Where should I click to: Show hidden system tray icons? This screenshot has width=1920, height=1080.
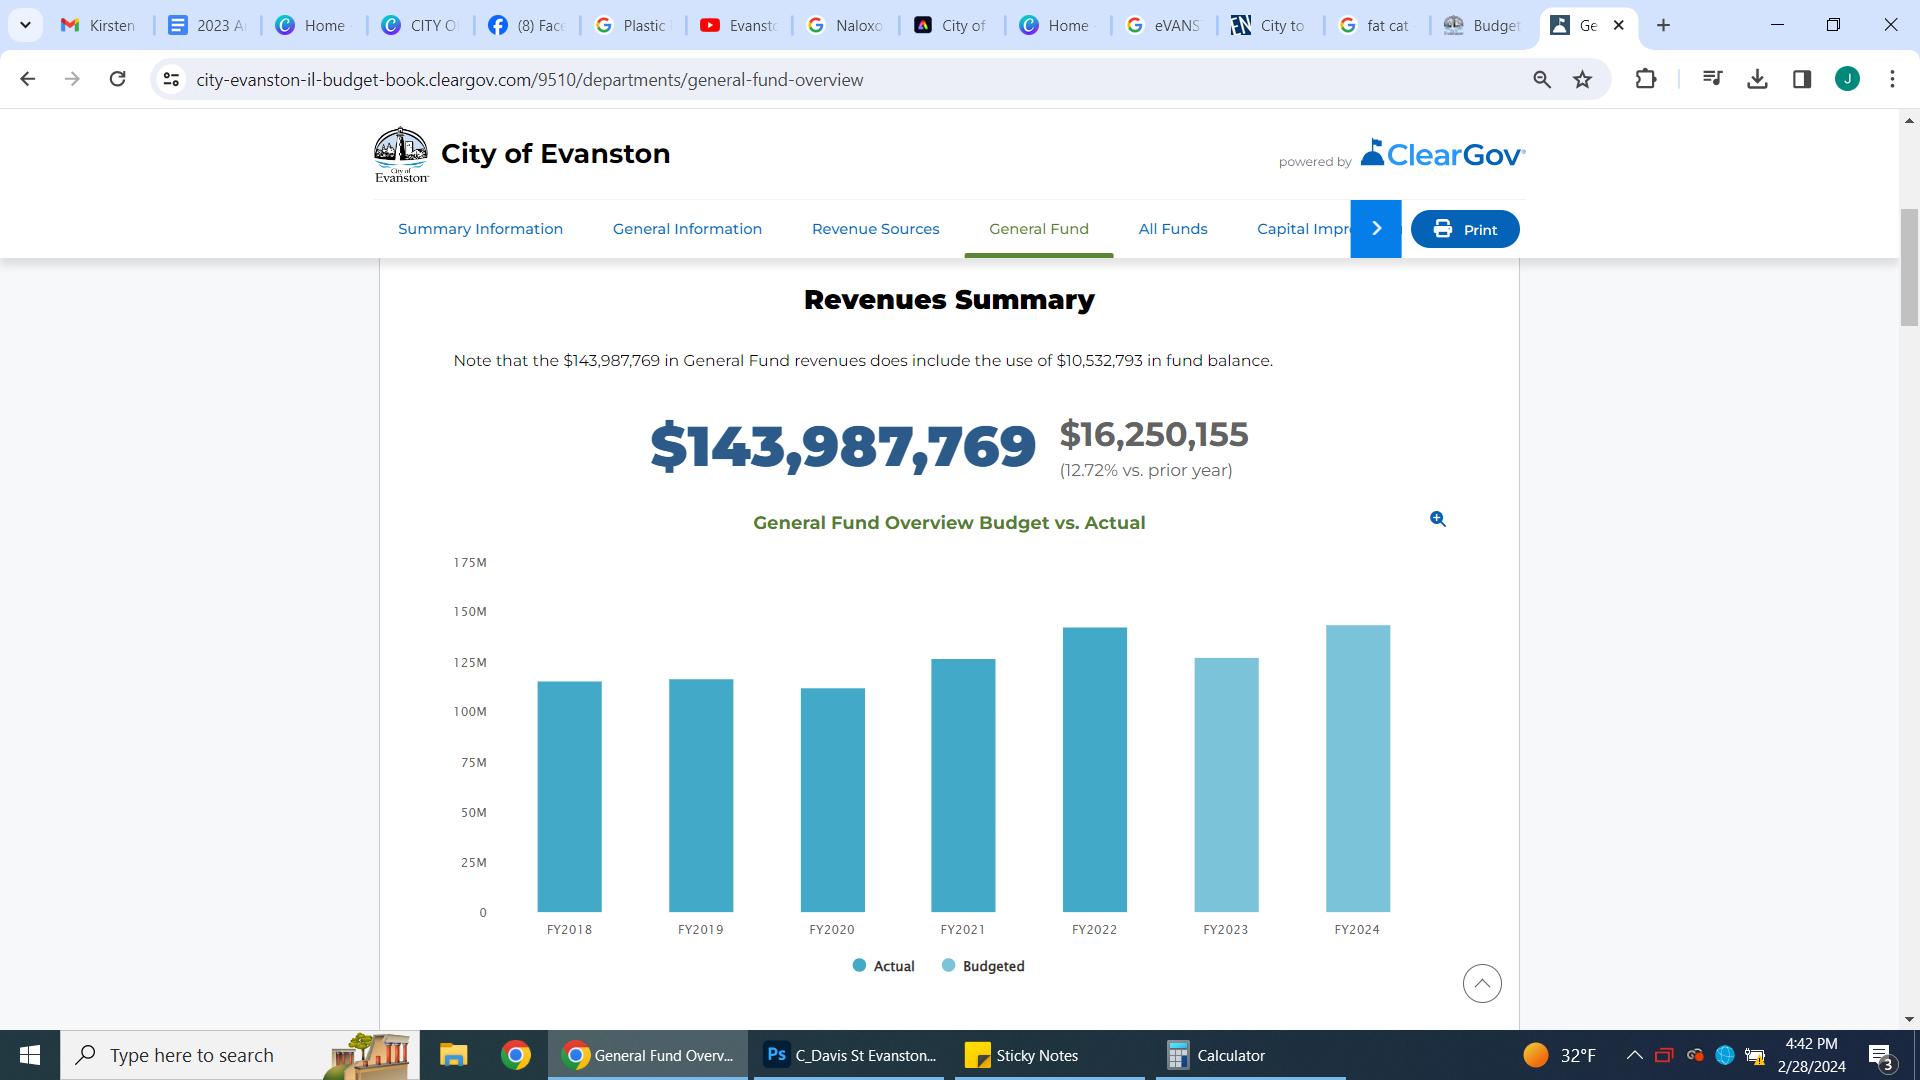click(x=1634, y=1055)
